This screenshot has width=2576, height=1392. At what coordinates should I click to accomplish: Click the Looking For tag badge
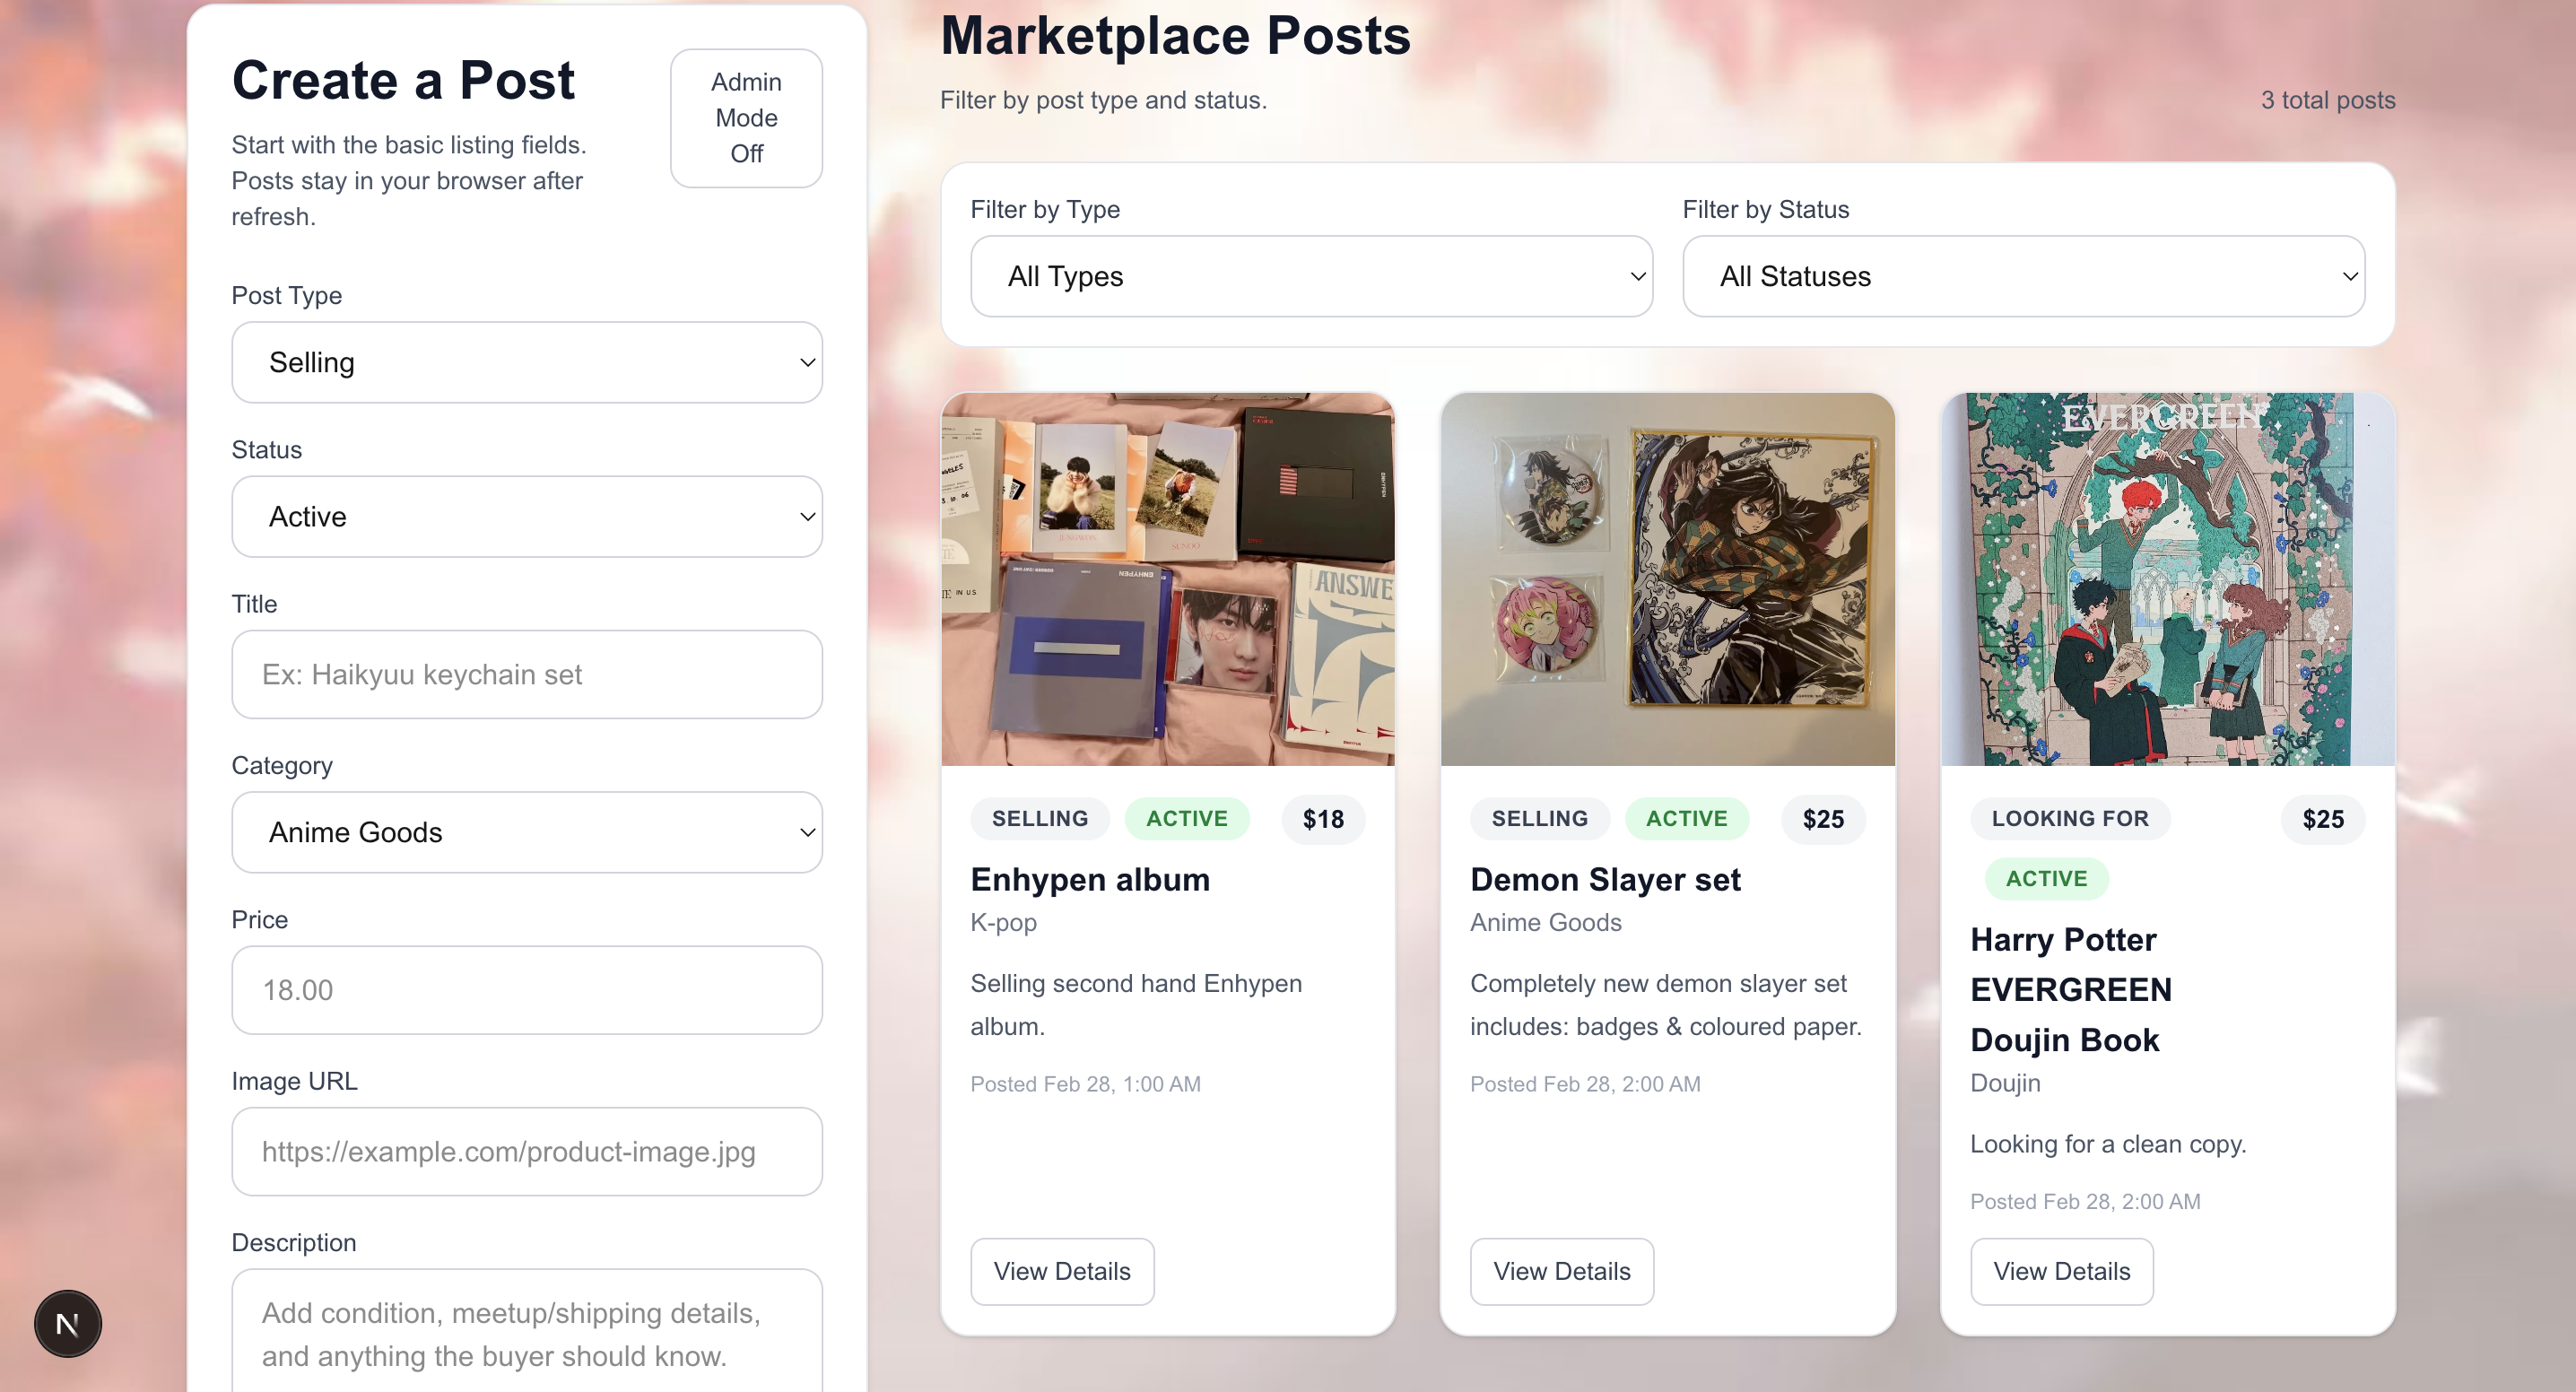2069,818
